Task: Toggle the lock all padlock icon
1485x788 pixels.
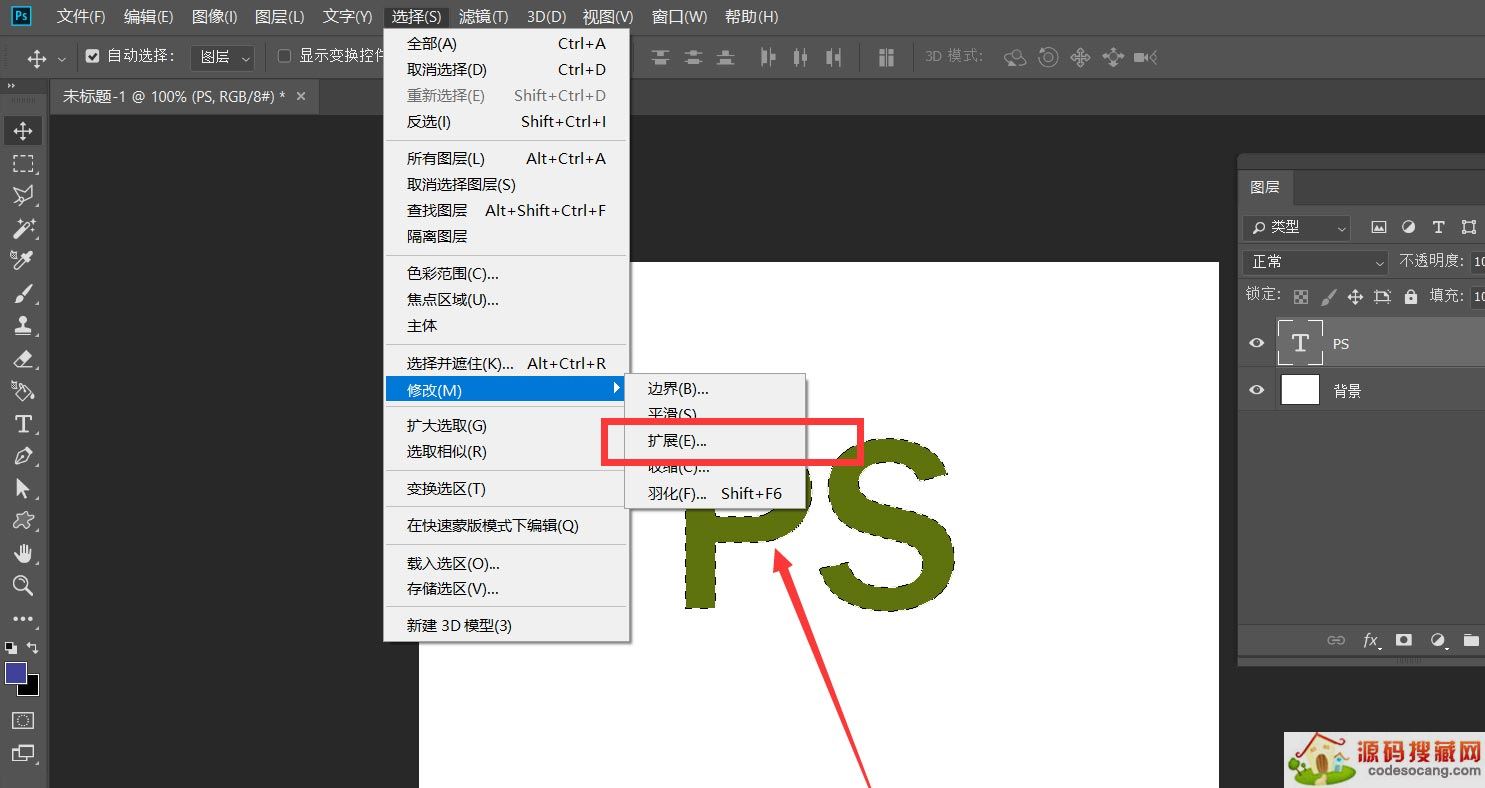Action: (1410, 296)
